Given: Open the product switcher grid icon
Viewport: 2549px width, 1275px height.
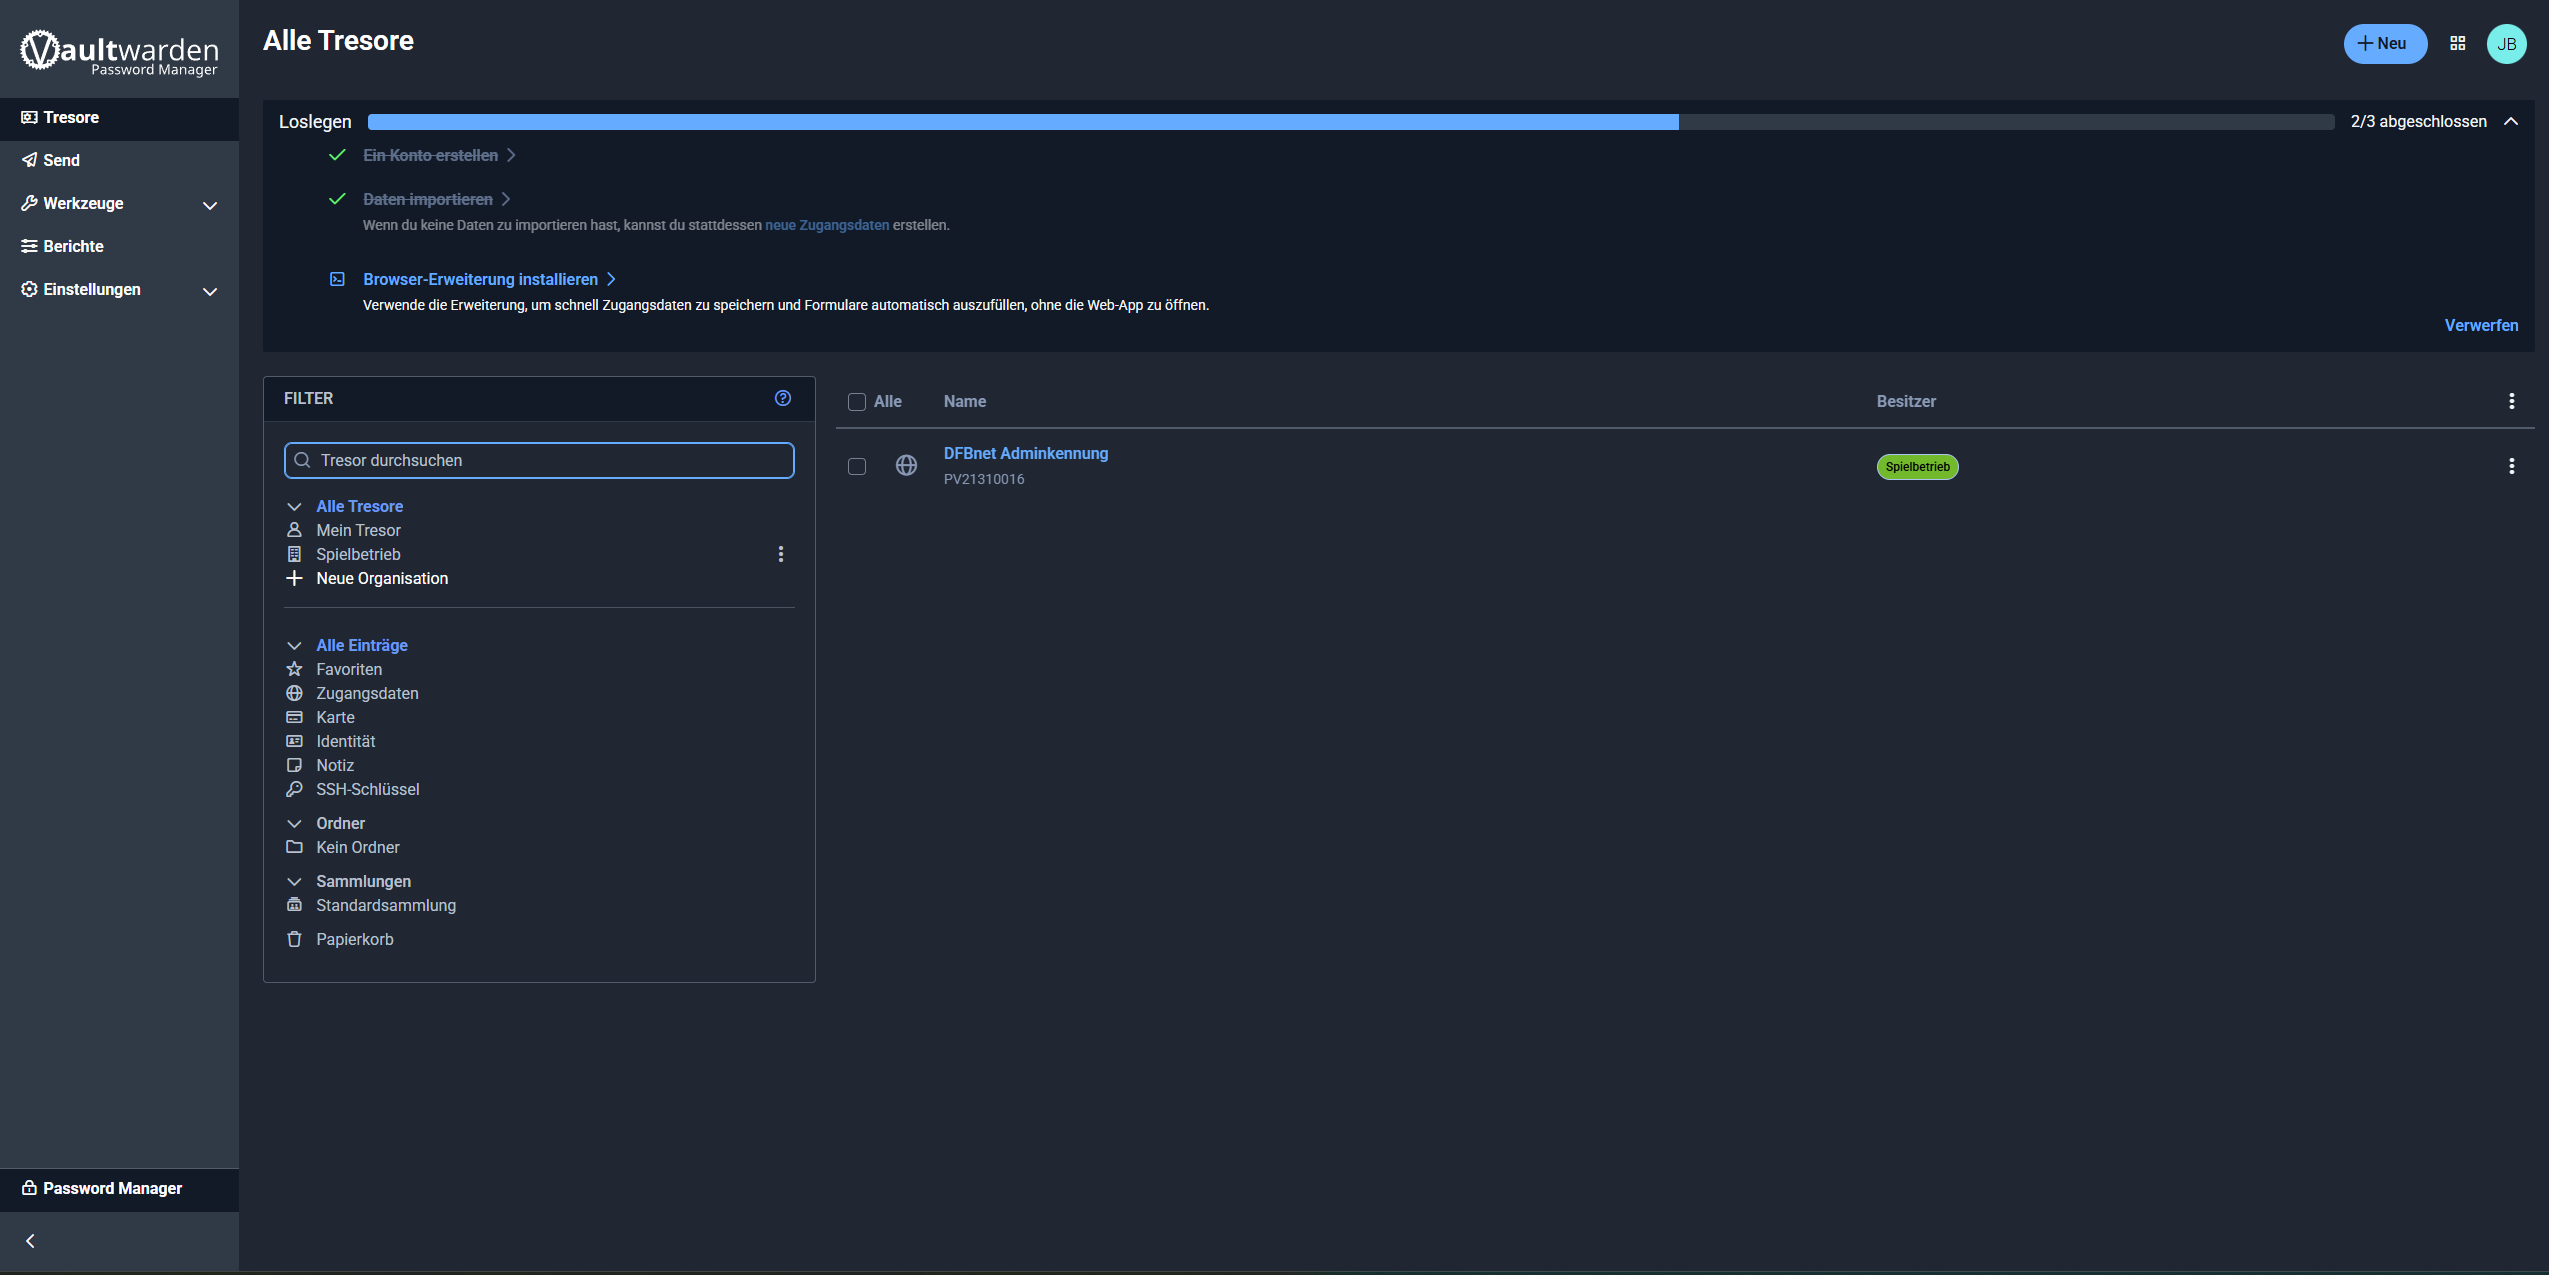Looking at the screenshot, I should (2457, 43).
